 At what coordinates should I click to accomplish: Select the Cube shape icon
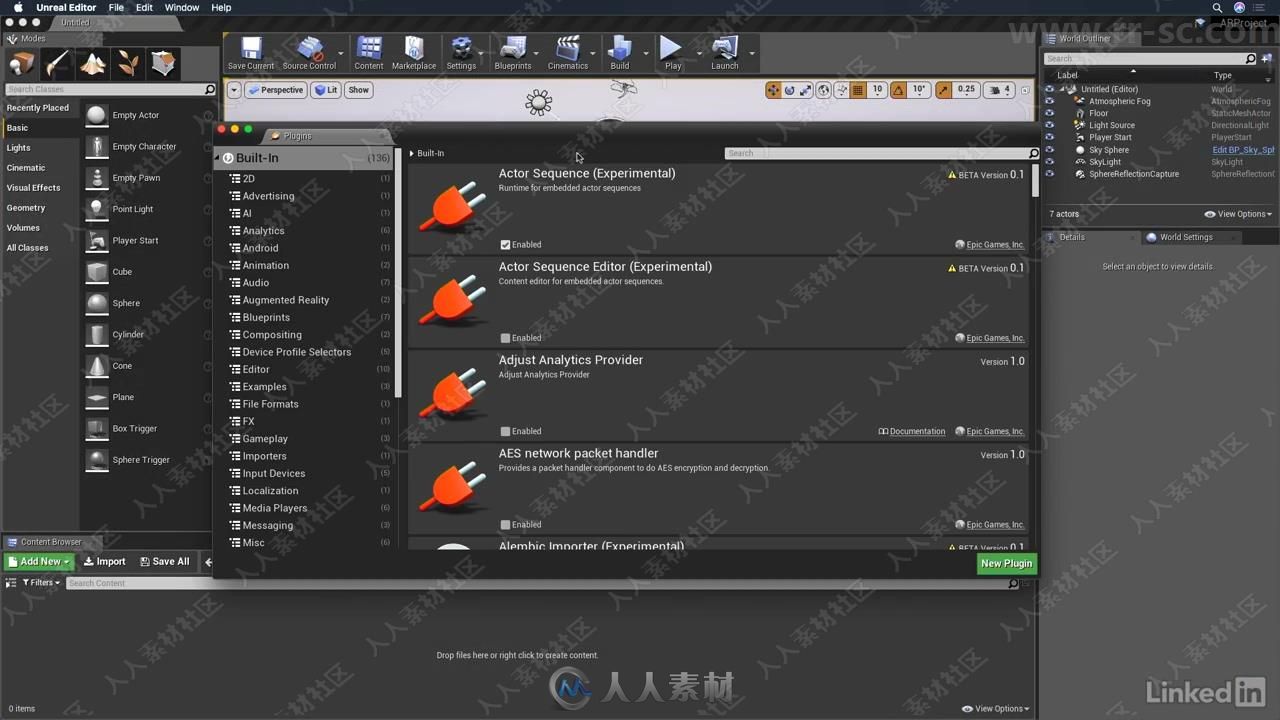(97, 272)
